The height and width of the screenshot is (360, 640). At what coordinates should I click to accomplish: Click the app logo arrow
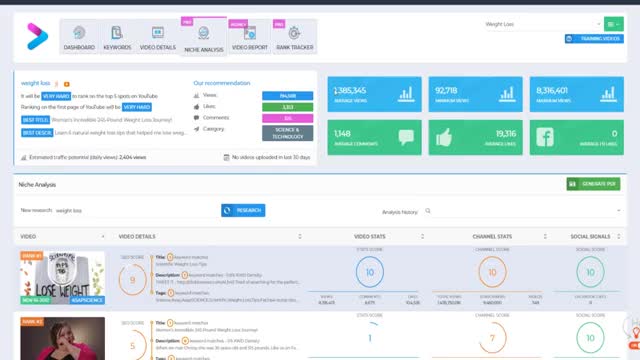(x=37, y=36)
